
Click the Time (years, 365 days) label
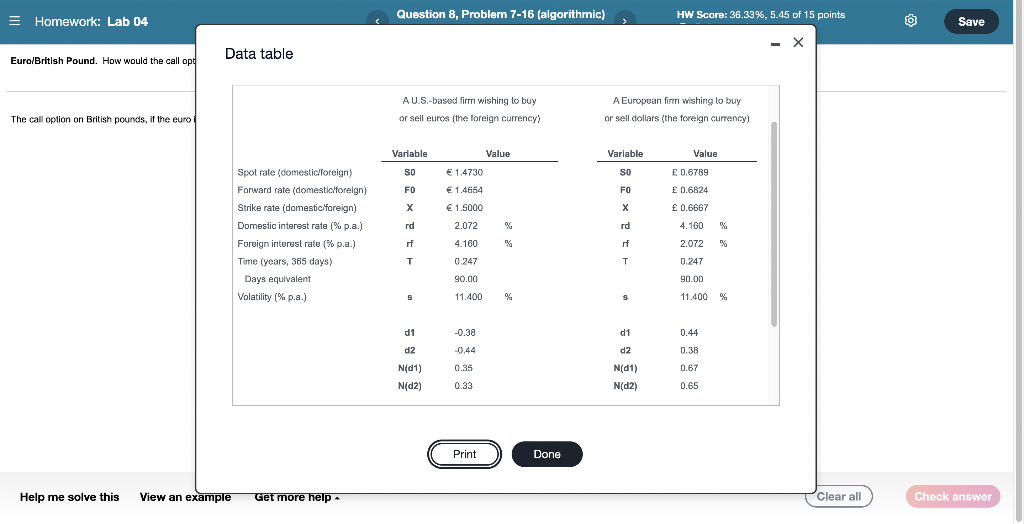coord(285,261)
